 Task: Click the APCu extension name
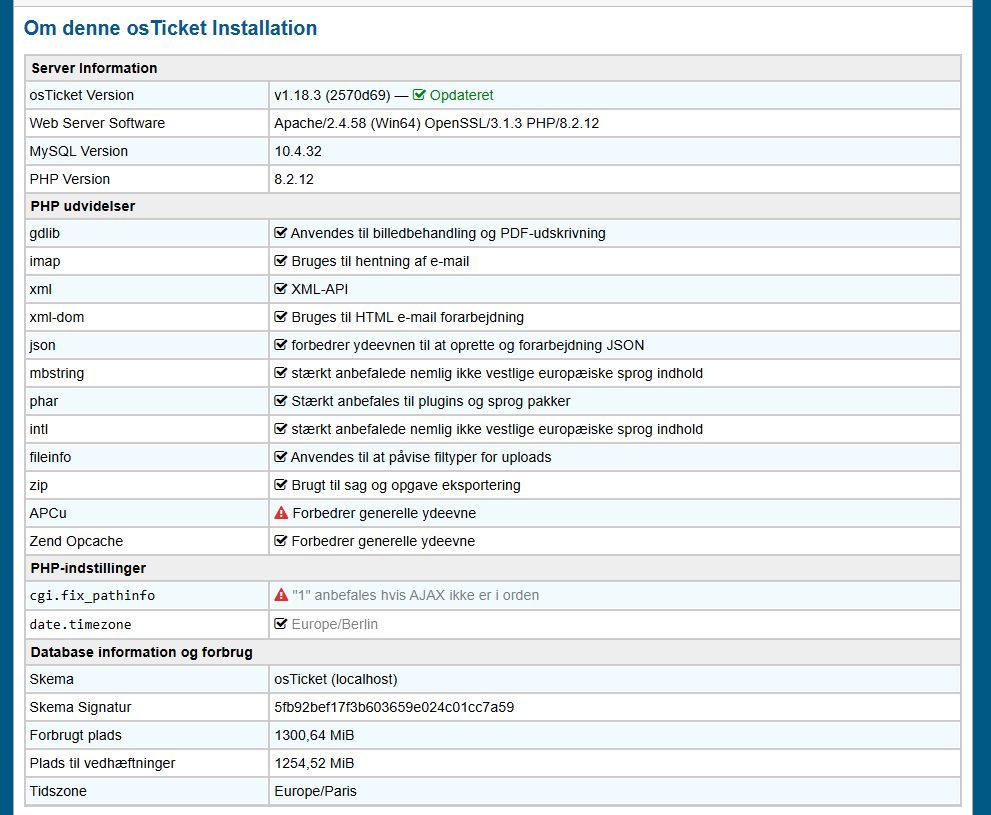[48, 513]
